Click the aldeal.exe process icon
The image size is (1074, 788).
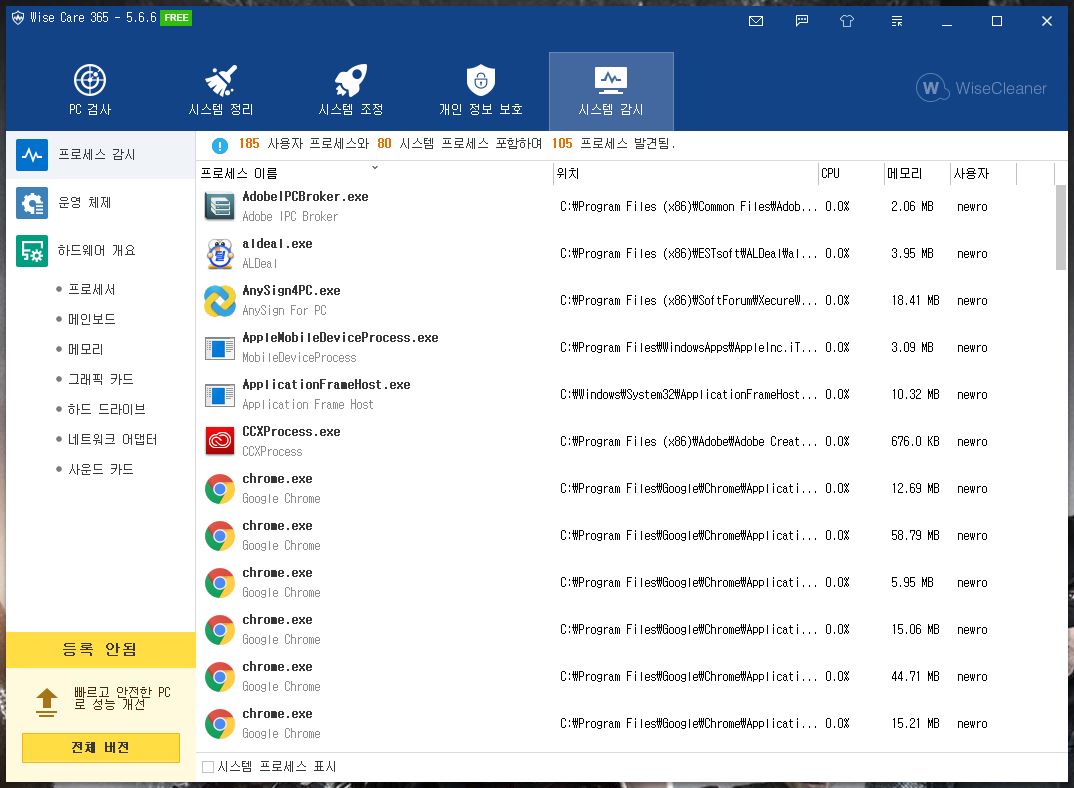click(x=220, y=254)
